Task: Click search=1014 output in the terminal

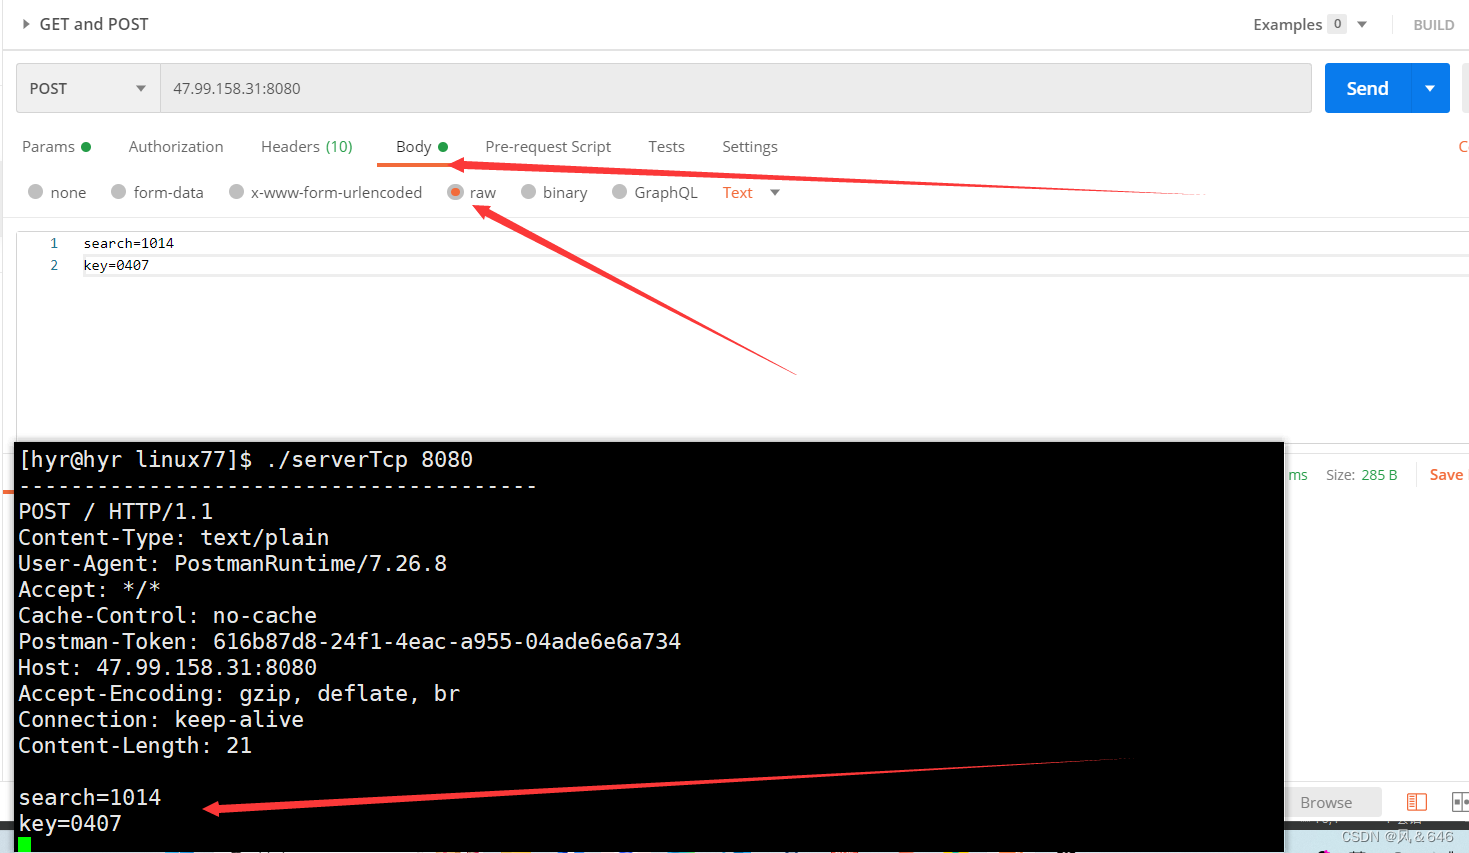Action: tap(89, 798)
